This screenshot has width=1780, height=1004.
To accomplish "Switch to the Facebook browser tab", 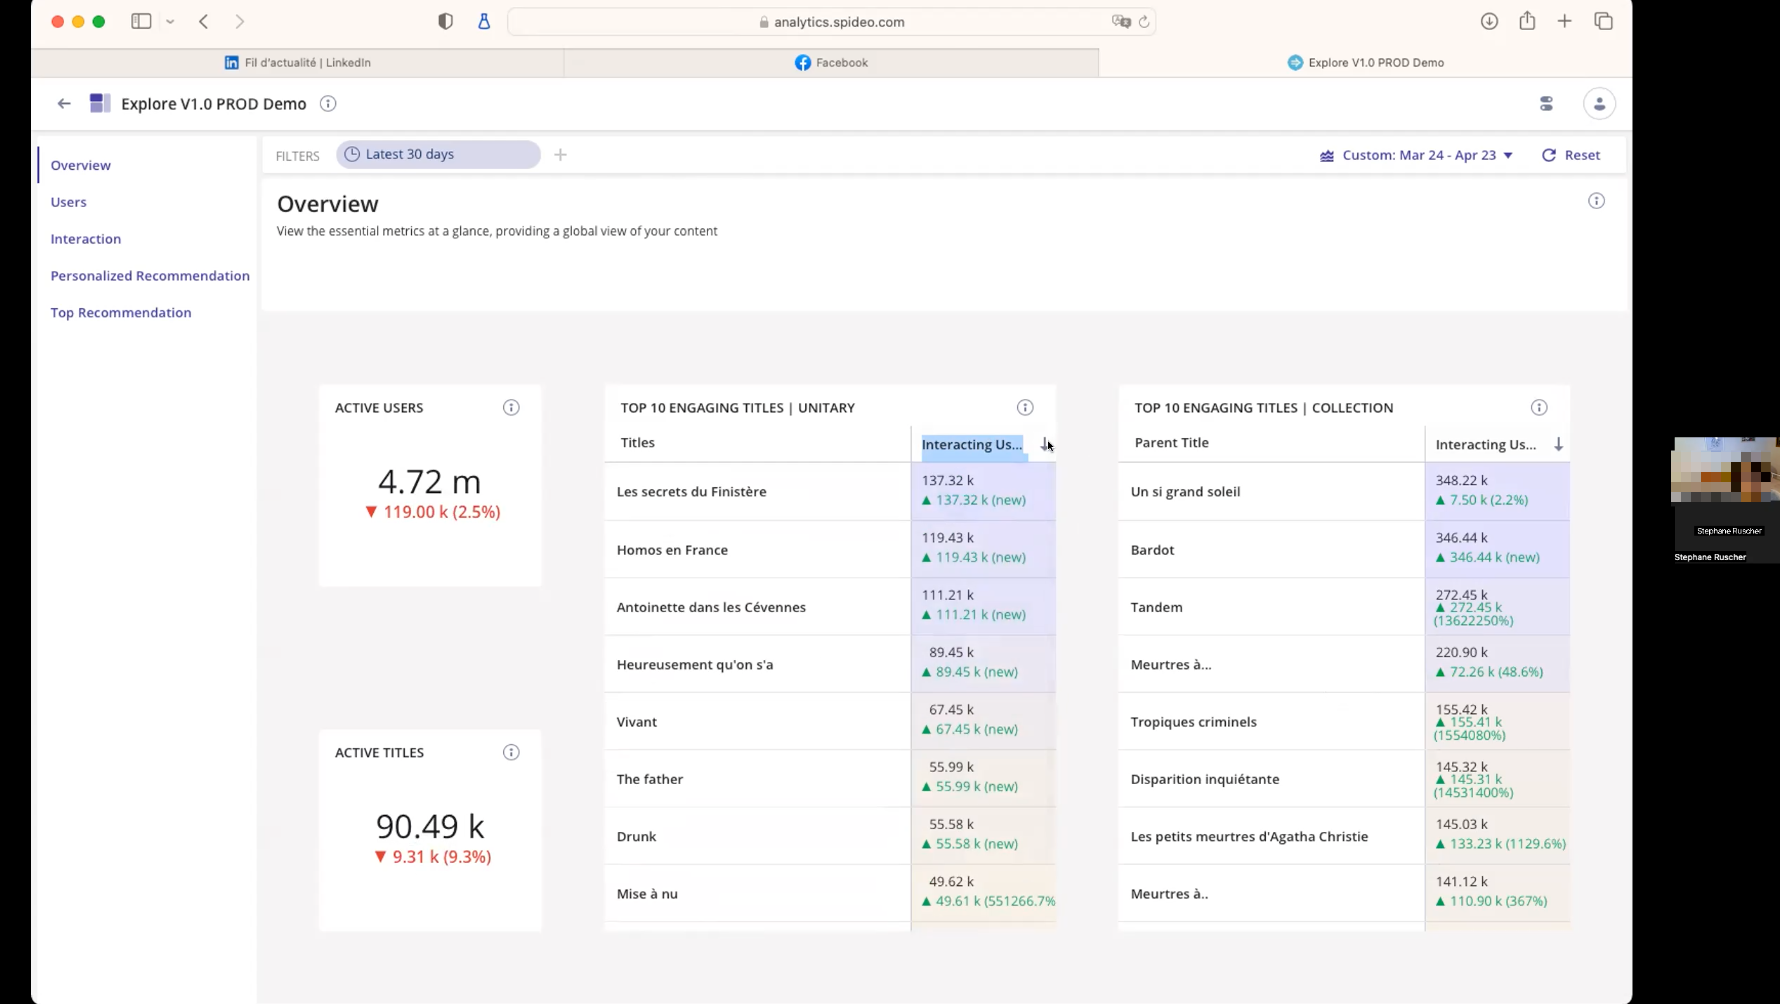I will [x=831, y=62].
